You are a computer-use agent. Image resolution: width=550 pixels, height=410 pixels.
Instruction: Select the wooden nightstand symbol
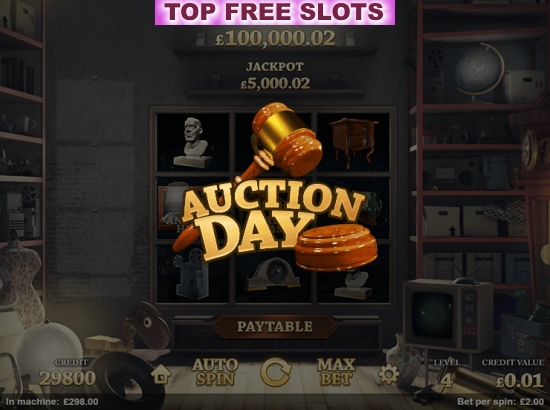tap(354, 142)
